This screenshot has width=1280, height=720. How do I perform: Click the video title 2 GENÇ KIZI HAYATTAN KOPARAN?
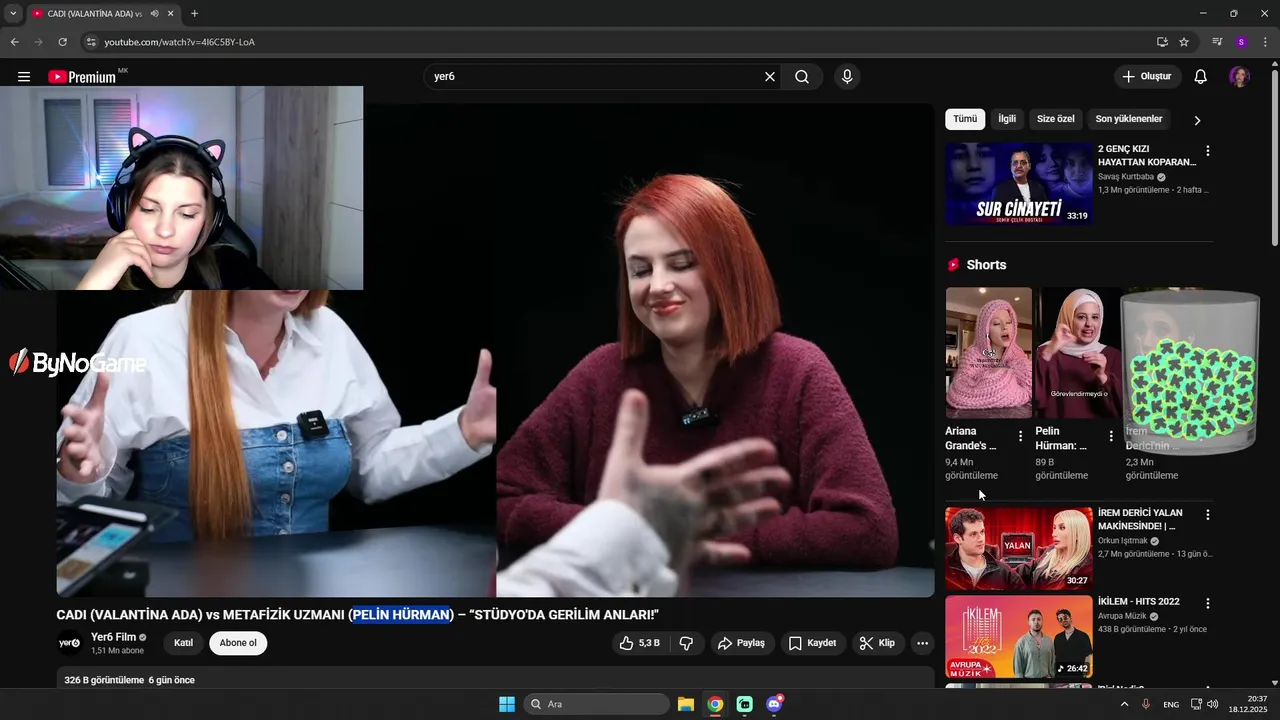point(1147,155)
